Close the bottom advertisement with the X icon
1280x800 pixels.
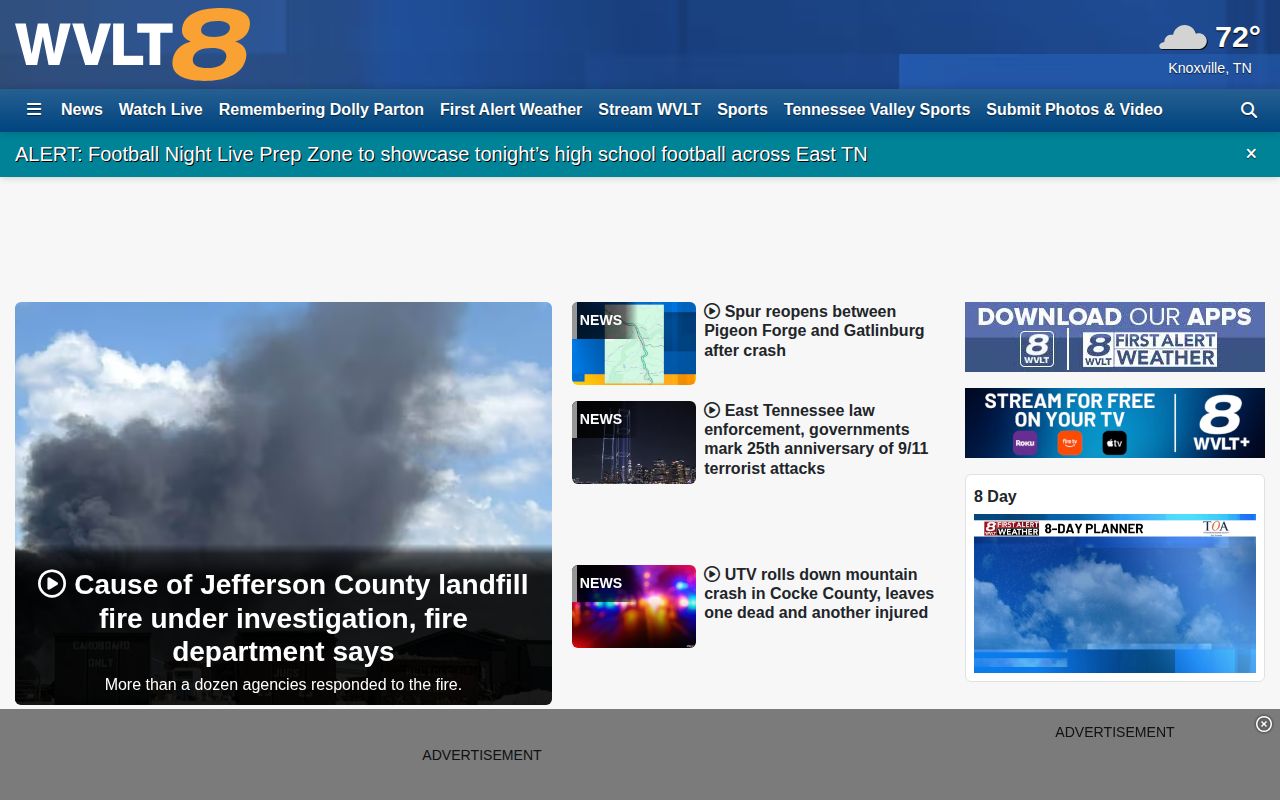click(1264, 724)
